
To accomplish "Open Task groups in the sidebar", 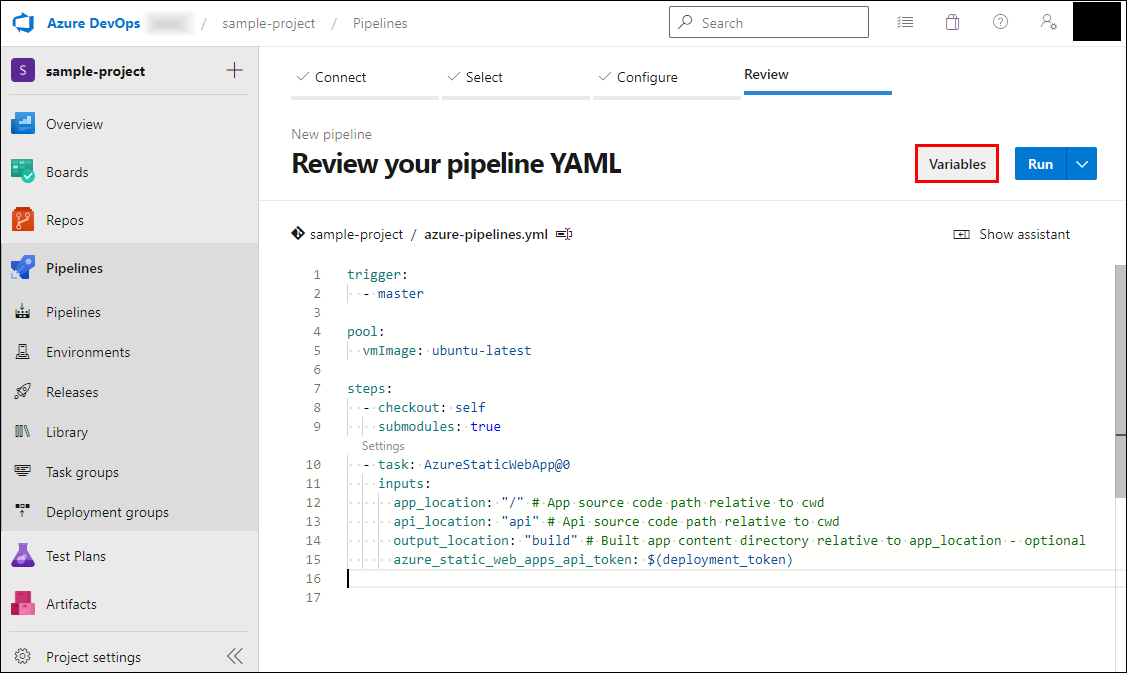I will (129, 472).
